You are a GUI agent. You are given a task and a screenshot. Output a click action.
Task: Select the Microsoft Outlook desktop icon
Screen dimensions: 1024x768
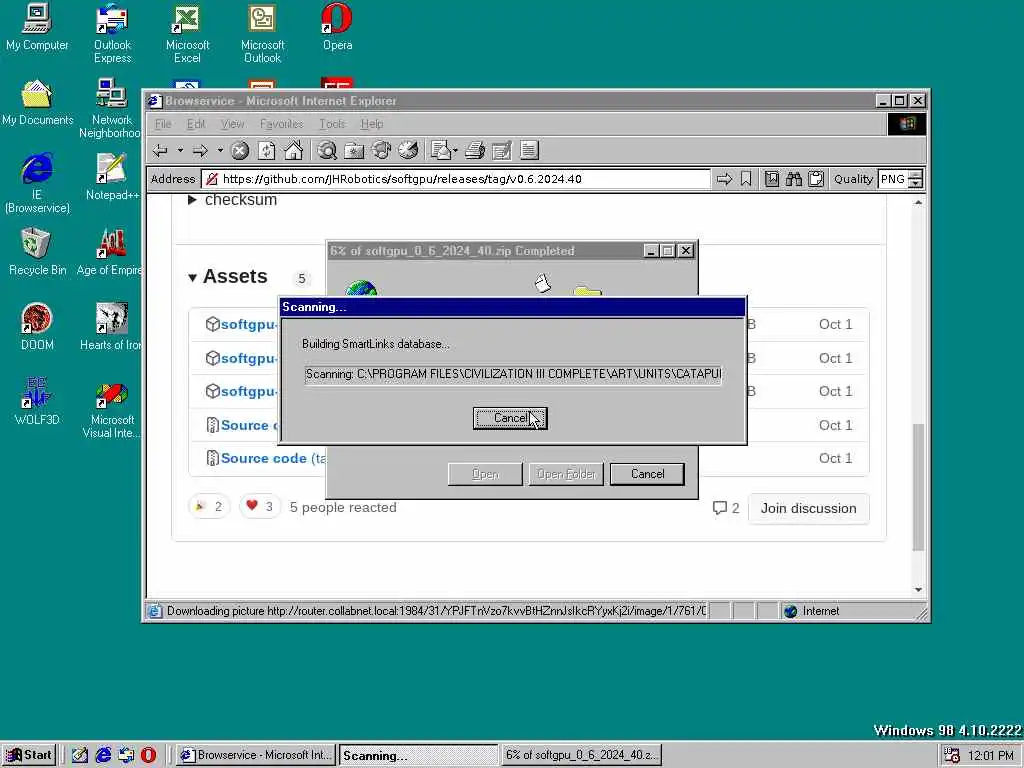point(262,34)
